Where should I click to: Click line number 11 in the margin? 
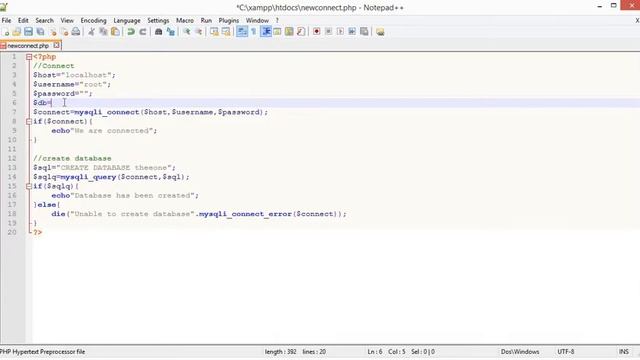coord(12,149)
